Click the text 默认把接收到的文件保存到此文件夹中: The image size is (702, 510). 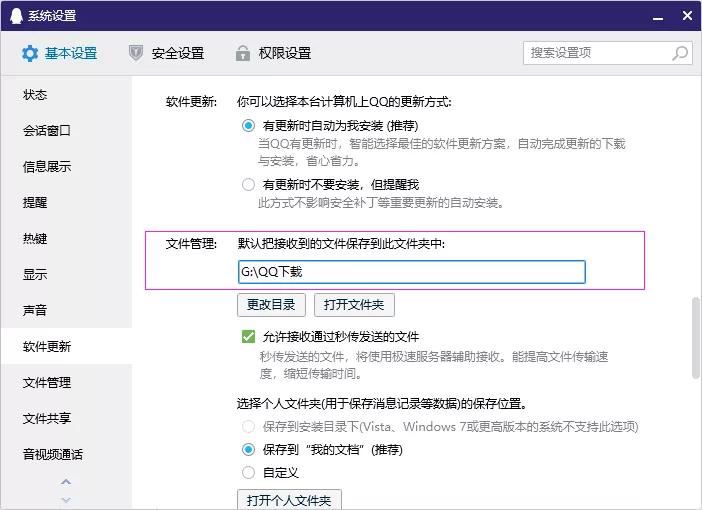coord(341,244)
